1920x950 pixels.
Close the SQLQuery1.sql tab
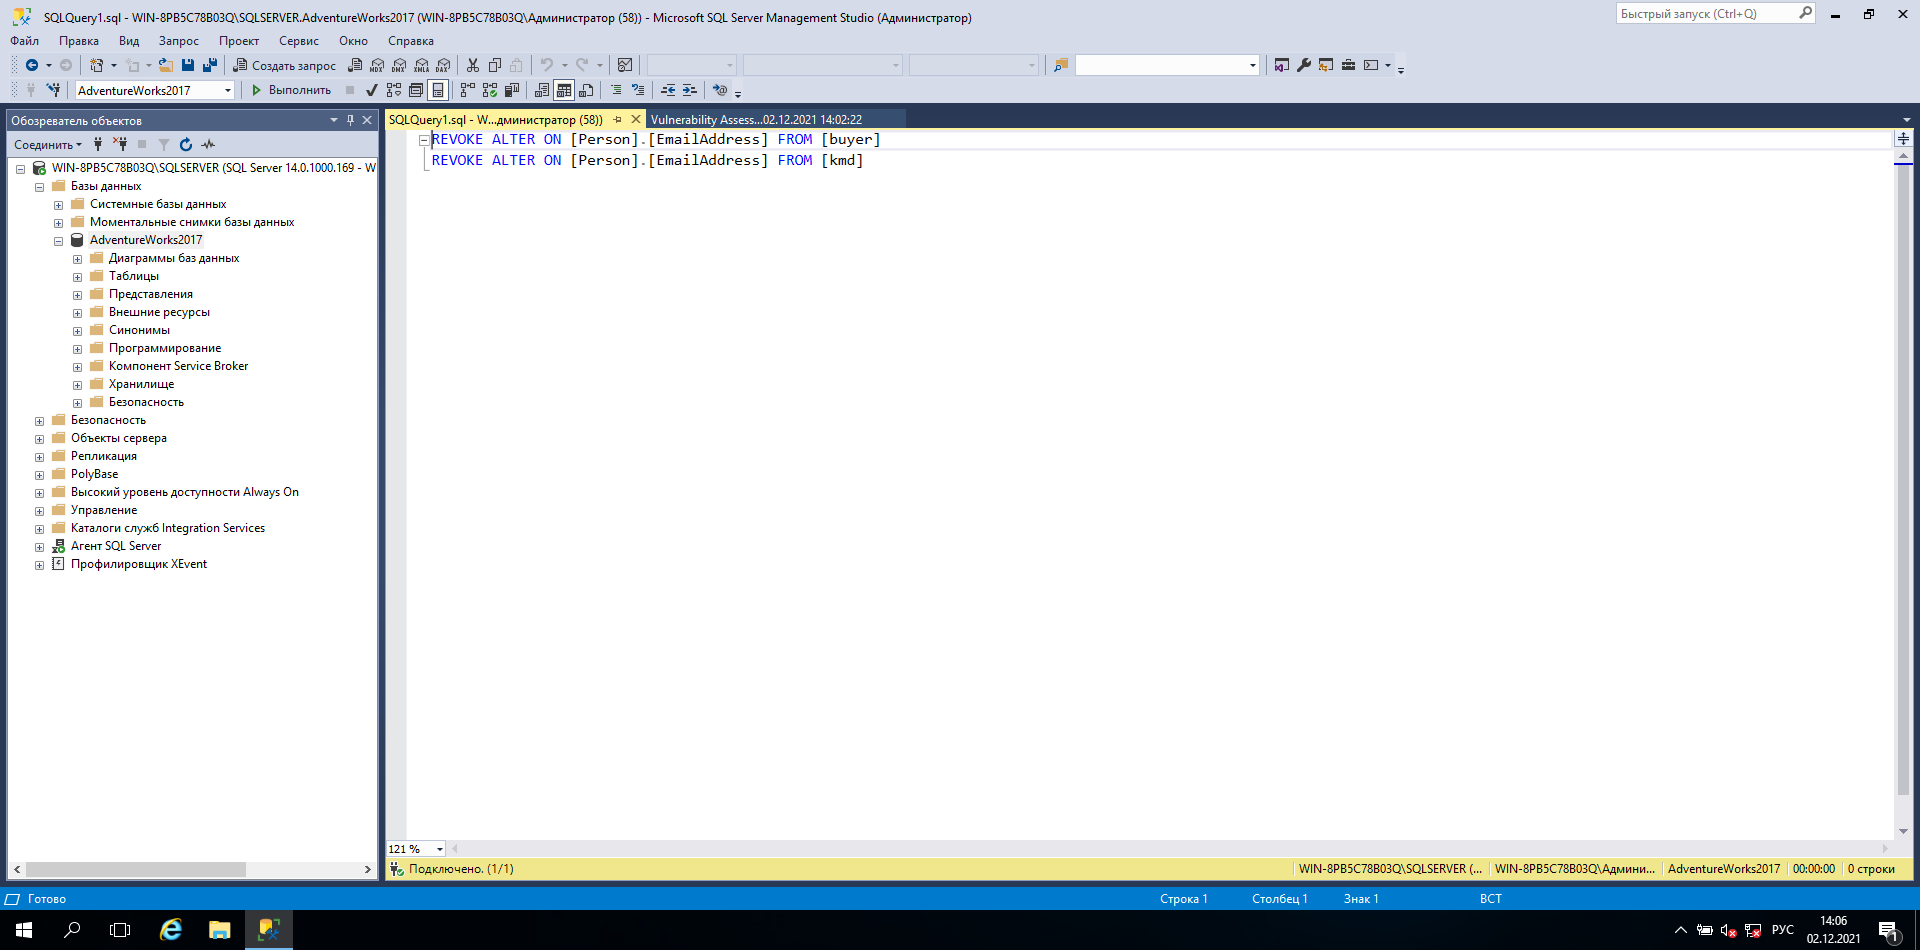tap(636, 119)
